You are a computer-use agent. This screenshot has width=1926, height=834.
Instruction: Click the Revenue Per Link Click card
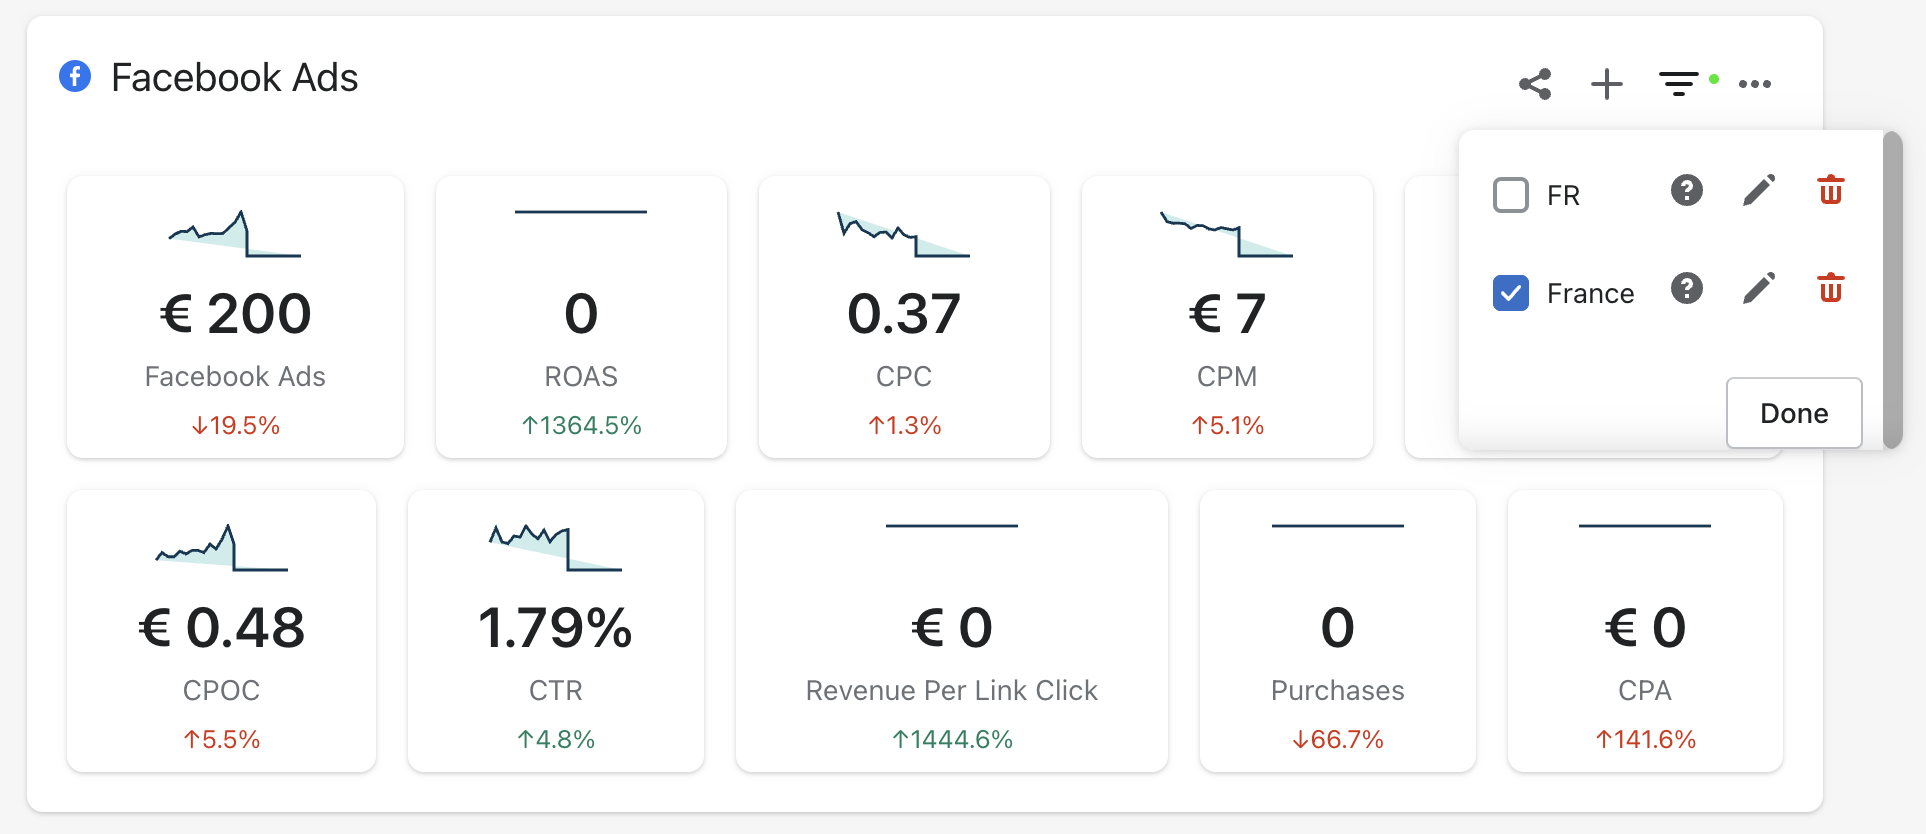951,631
